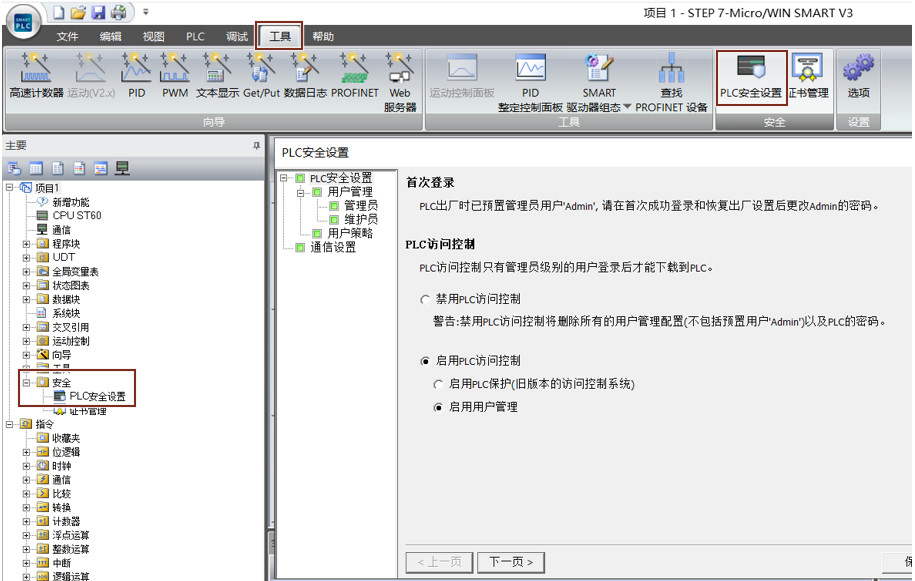
Task: Select 启用PLC保护 (legacy) radio option
Action: coord(438,384)
